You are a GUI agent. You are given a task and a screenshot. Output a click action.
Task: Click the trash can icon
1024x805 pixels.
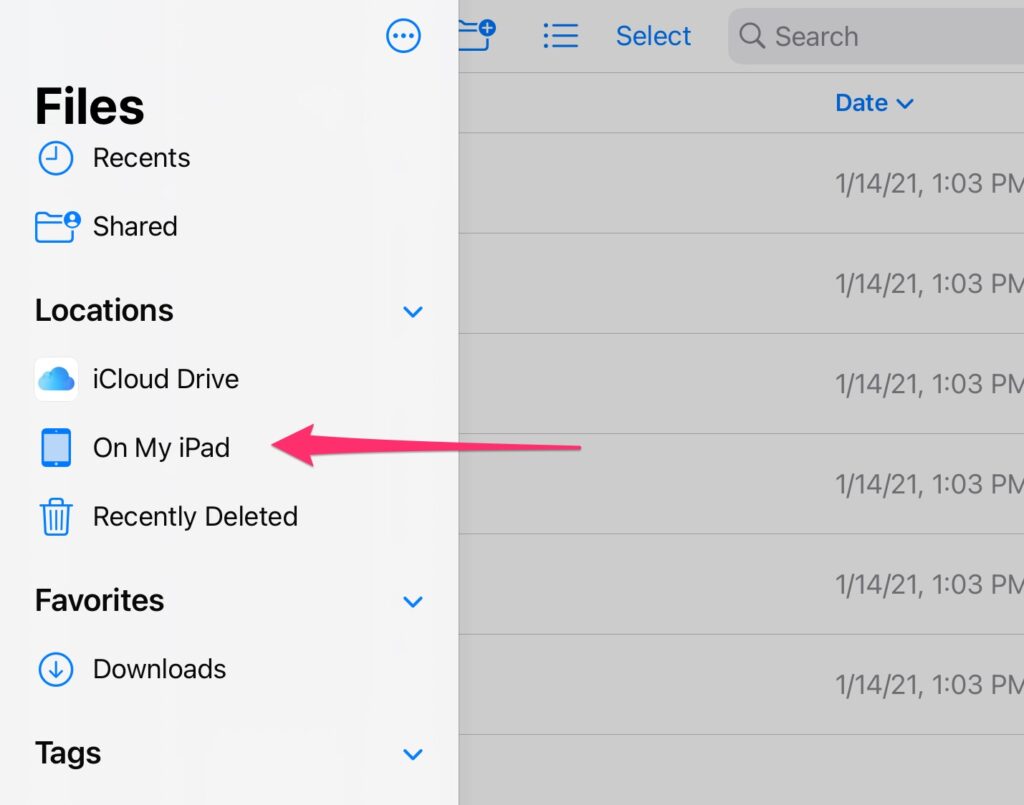click(56, 516)
